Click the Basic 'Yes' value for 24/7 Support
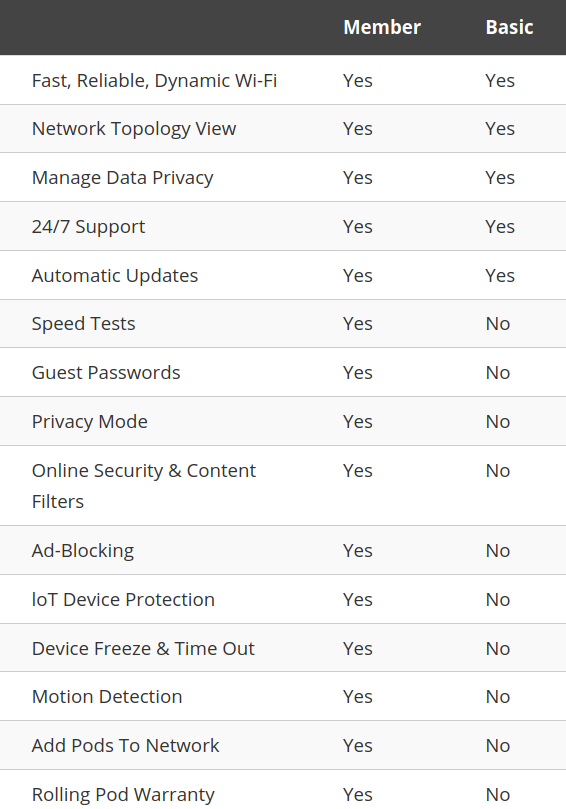This screenshot has width=566, height=809. 500,227
